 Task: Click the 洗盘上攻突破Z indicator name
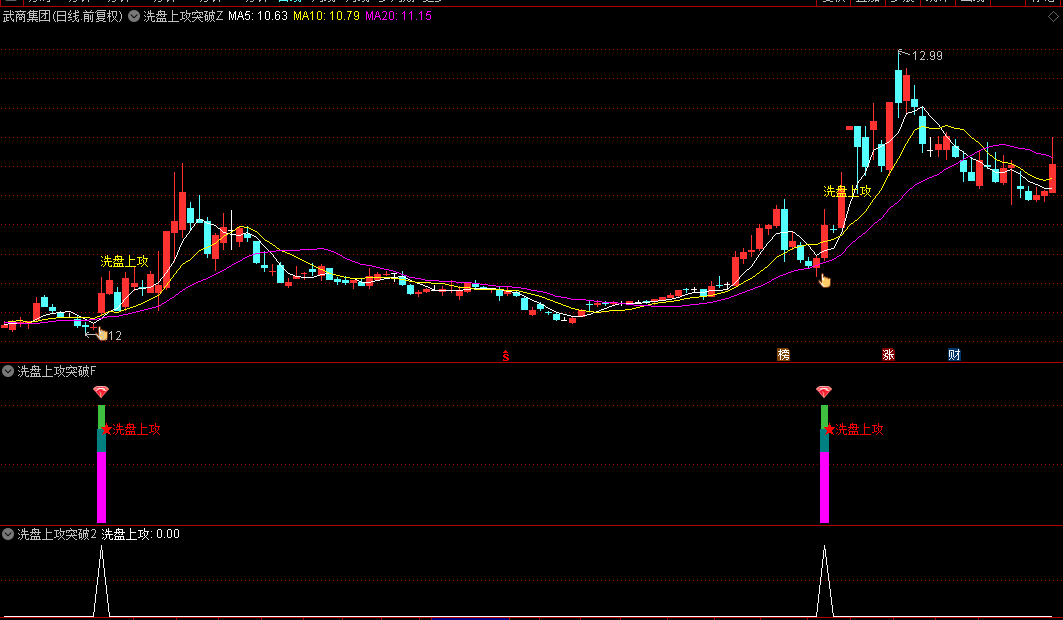pos(183,16)
